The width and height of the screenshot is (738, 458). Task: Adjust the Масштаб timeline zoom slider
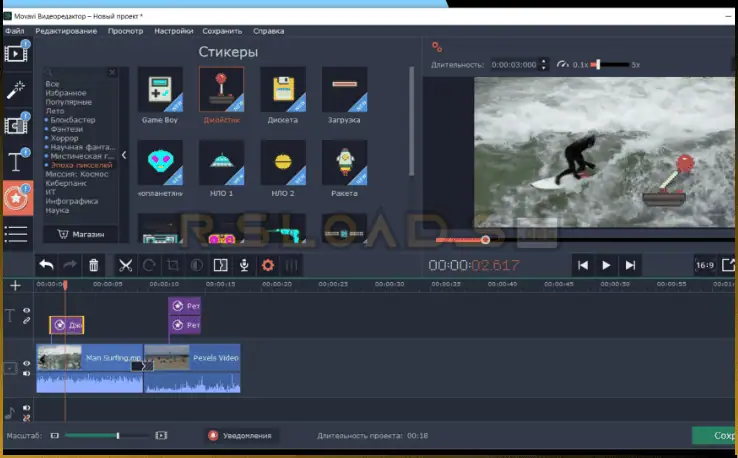point(105,435)
